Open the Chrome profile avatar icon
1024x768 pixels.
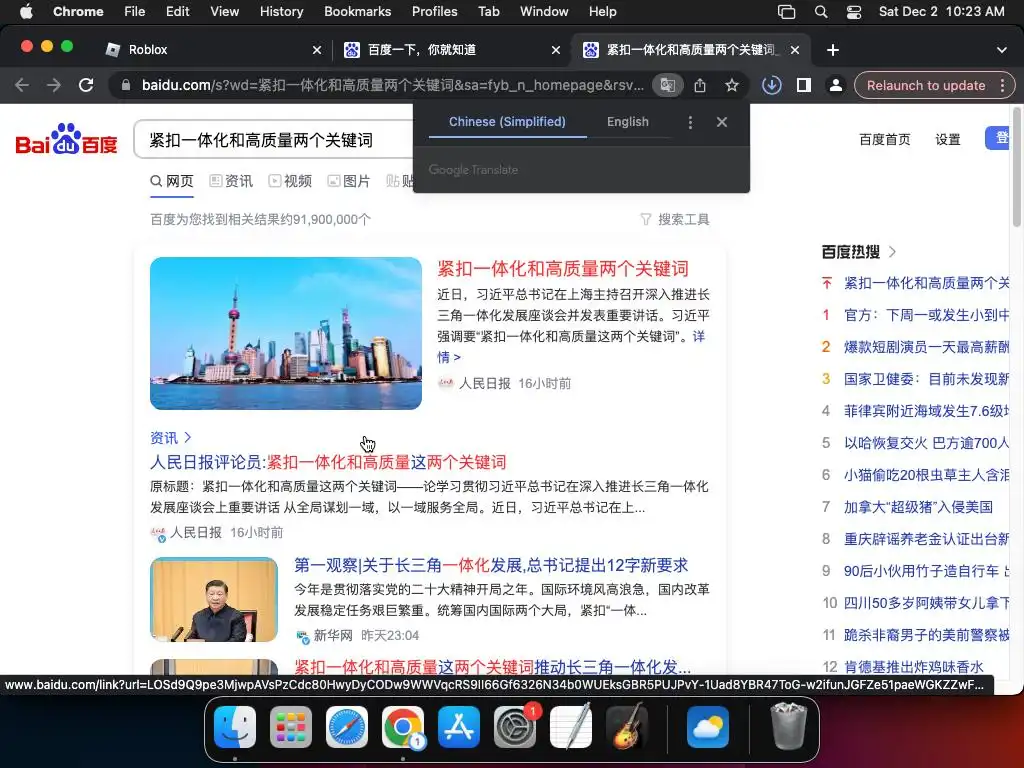tap(835, 85)
